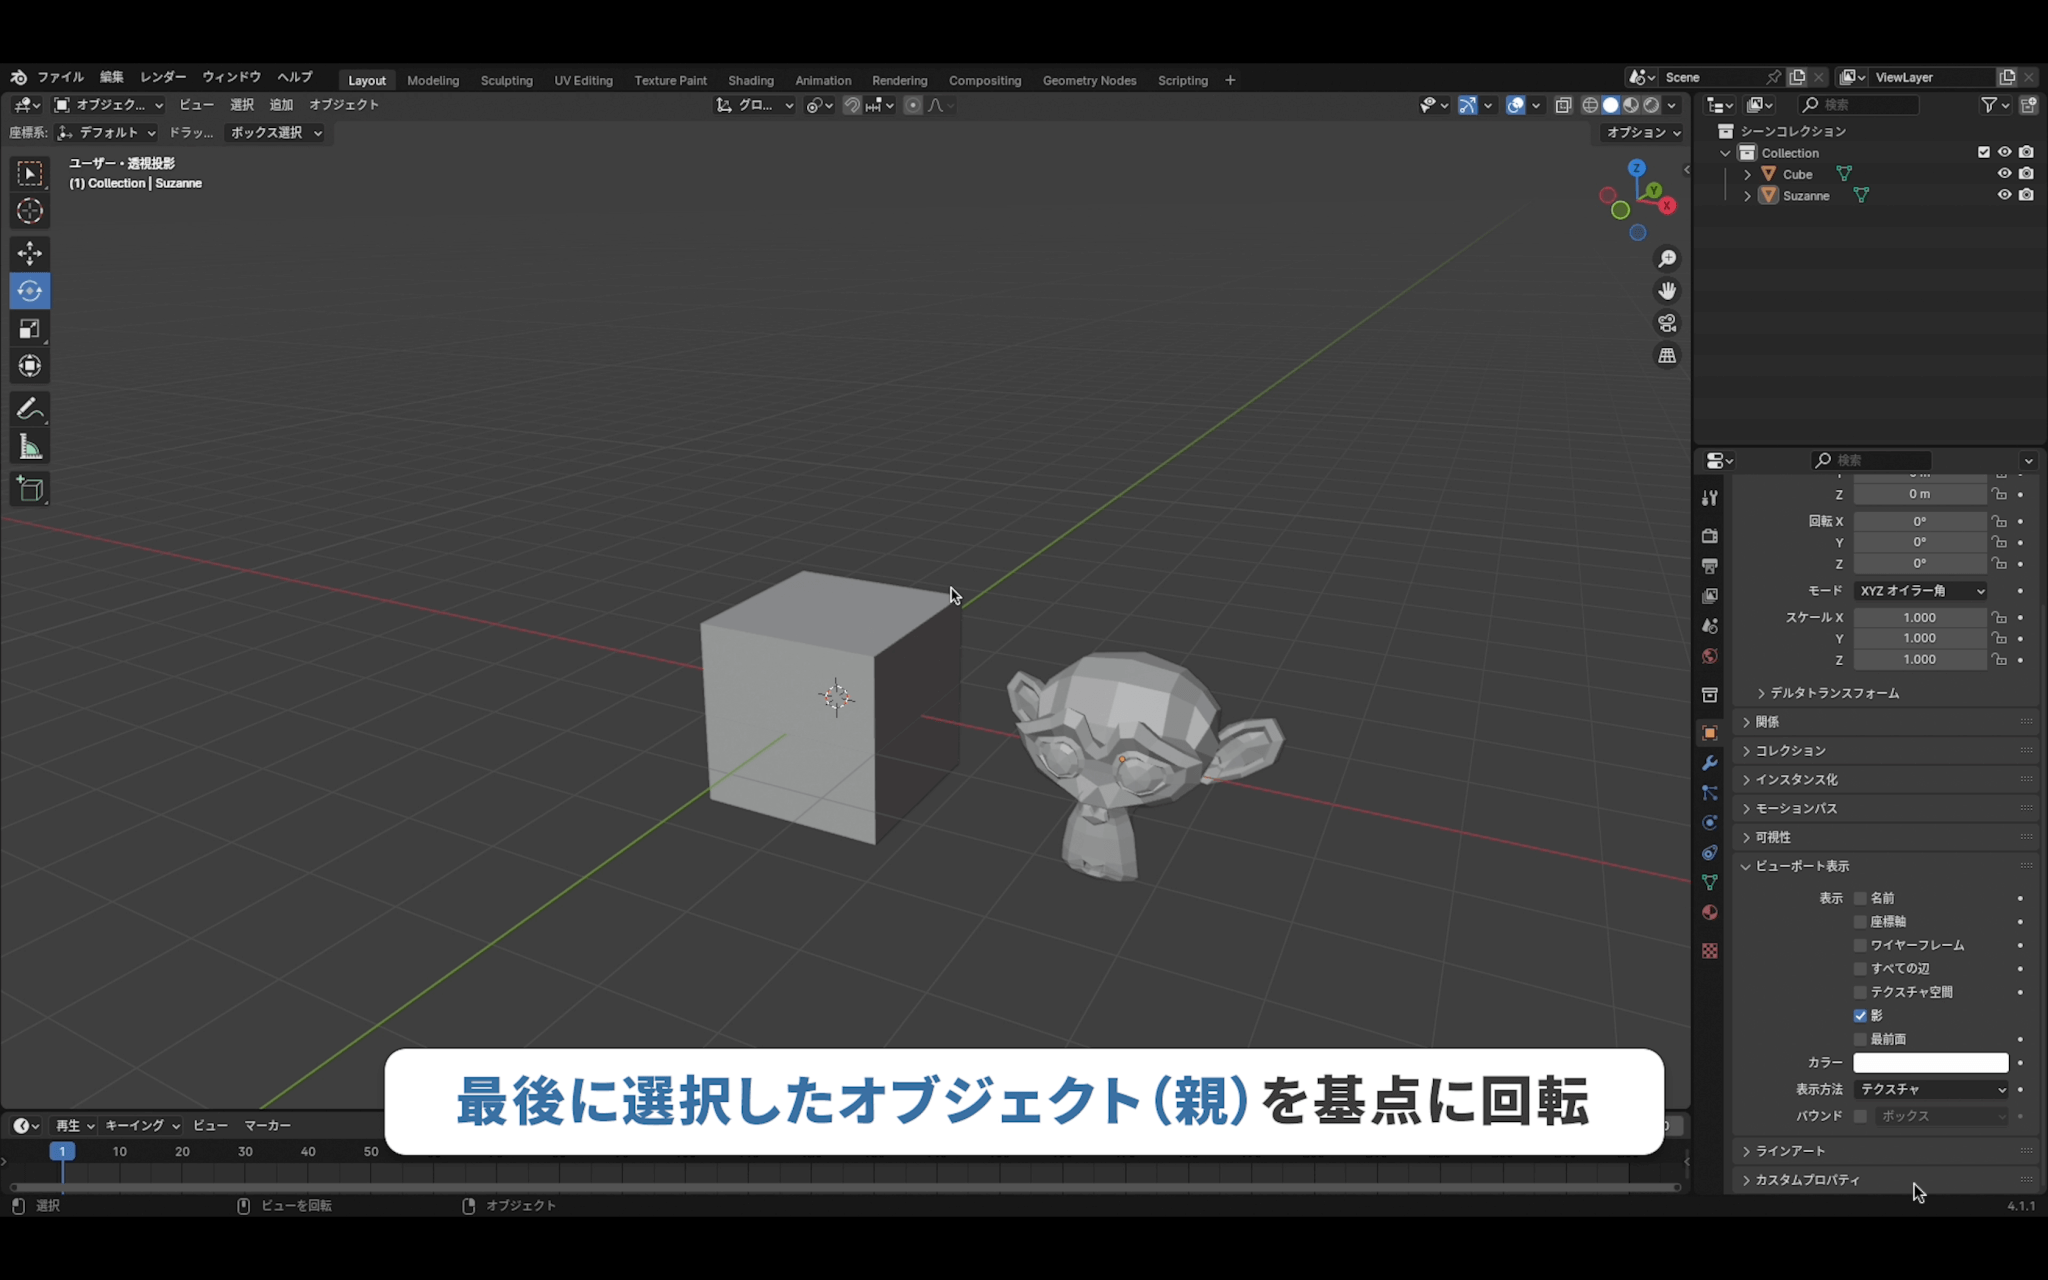This screenshot has height=1280, width=2048.
Task: Open the ボックス選択 drag dropdown
Action: pyautogui.click(x=275, y=132)
